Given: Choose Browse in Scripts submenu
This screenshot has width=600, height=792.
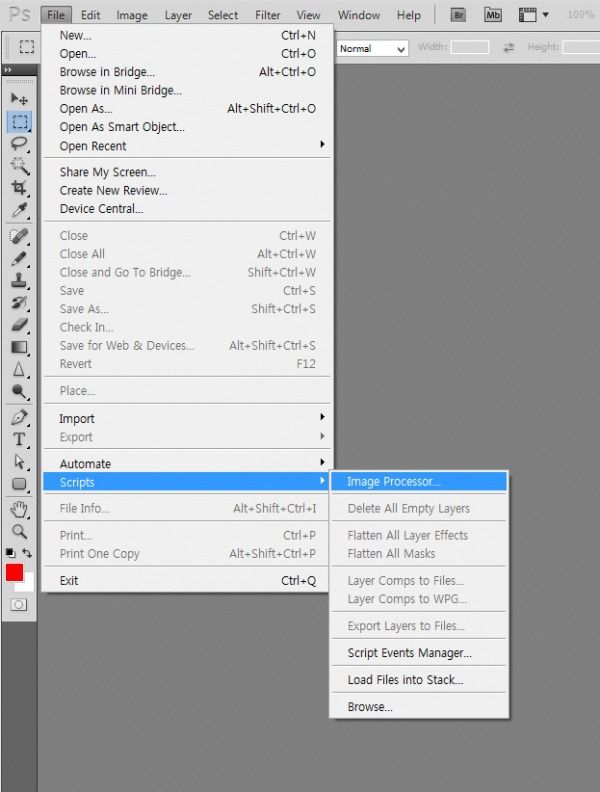Looking at the screenshot, I should click(x=419, y=707).
